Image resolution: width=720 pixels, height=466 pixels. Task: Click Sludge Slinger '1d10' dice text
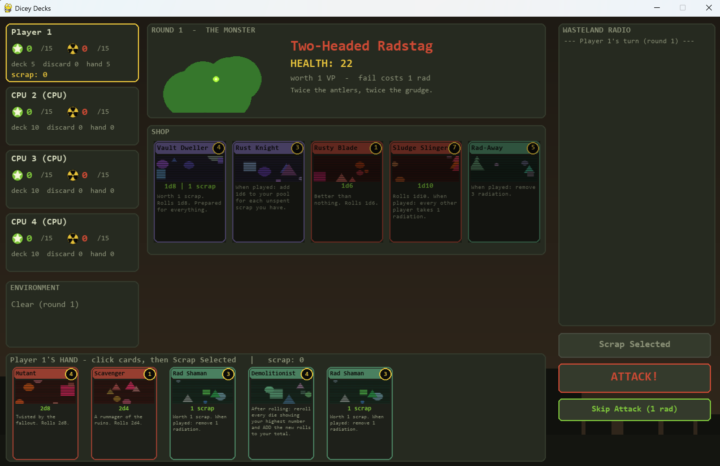pyautogui.click(x=425, y=186)
